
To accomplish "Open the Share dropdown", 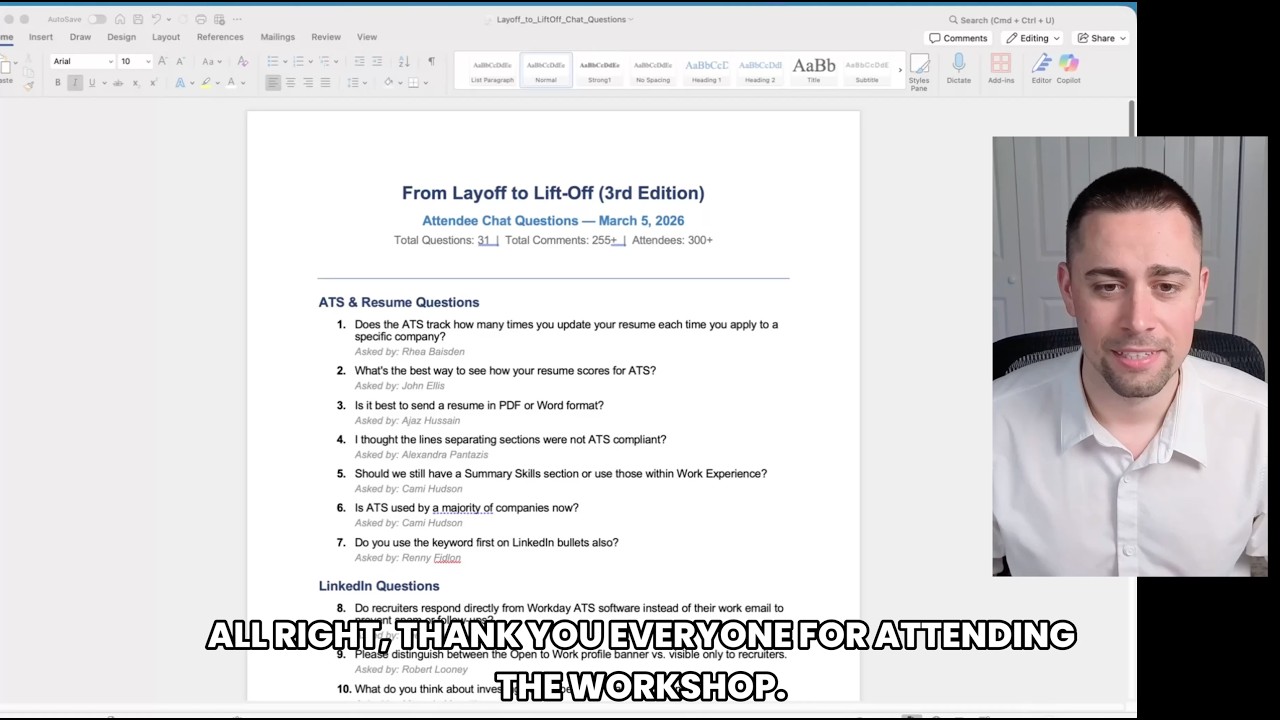I will (x=1101, y=38).
